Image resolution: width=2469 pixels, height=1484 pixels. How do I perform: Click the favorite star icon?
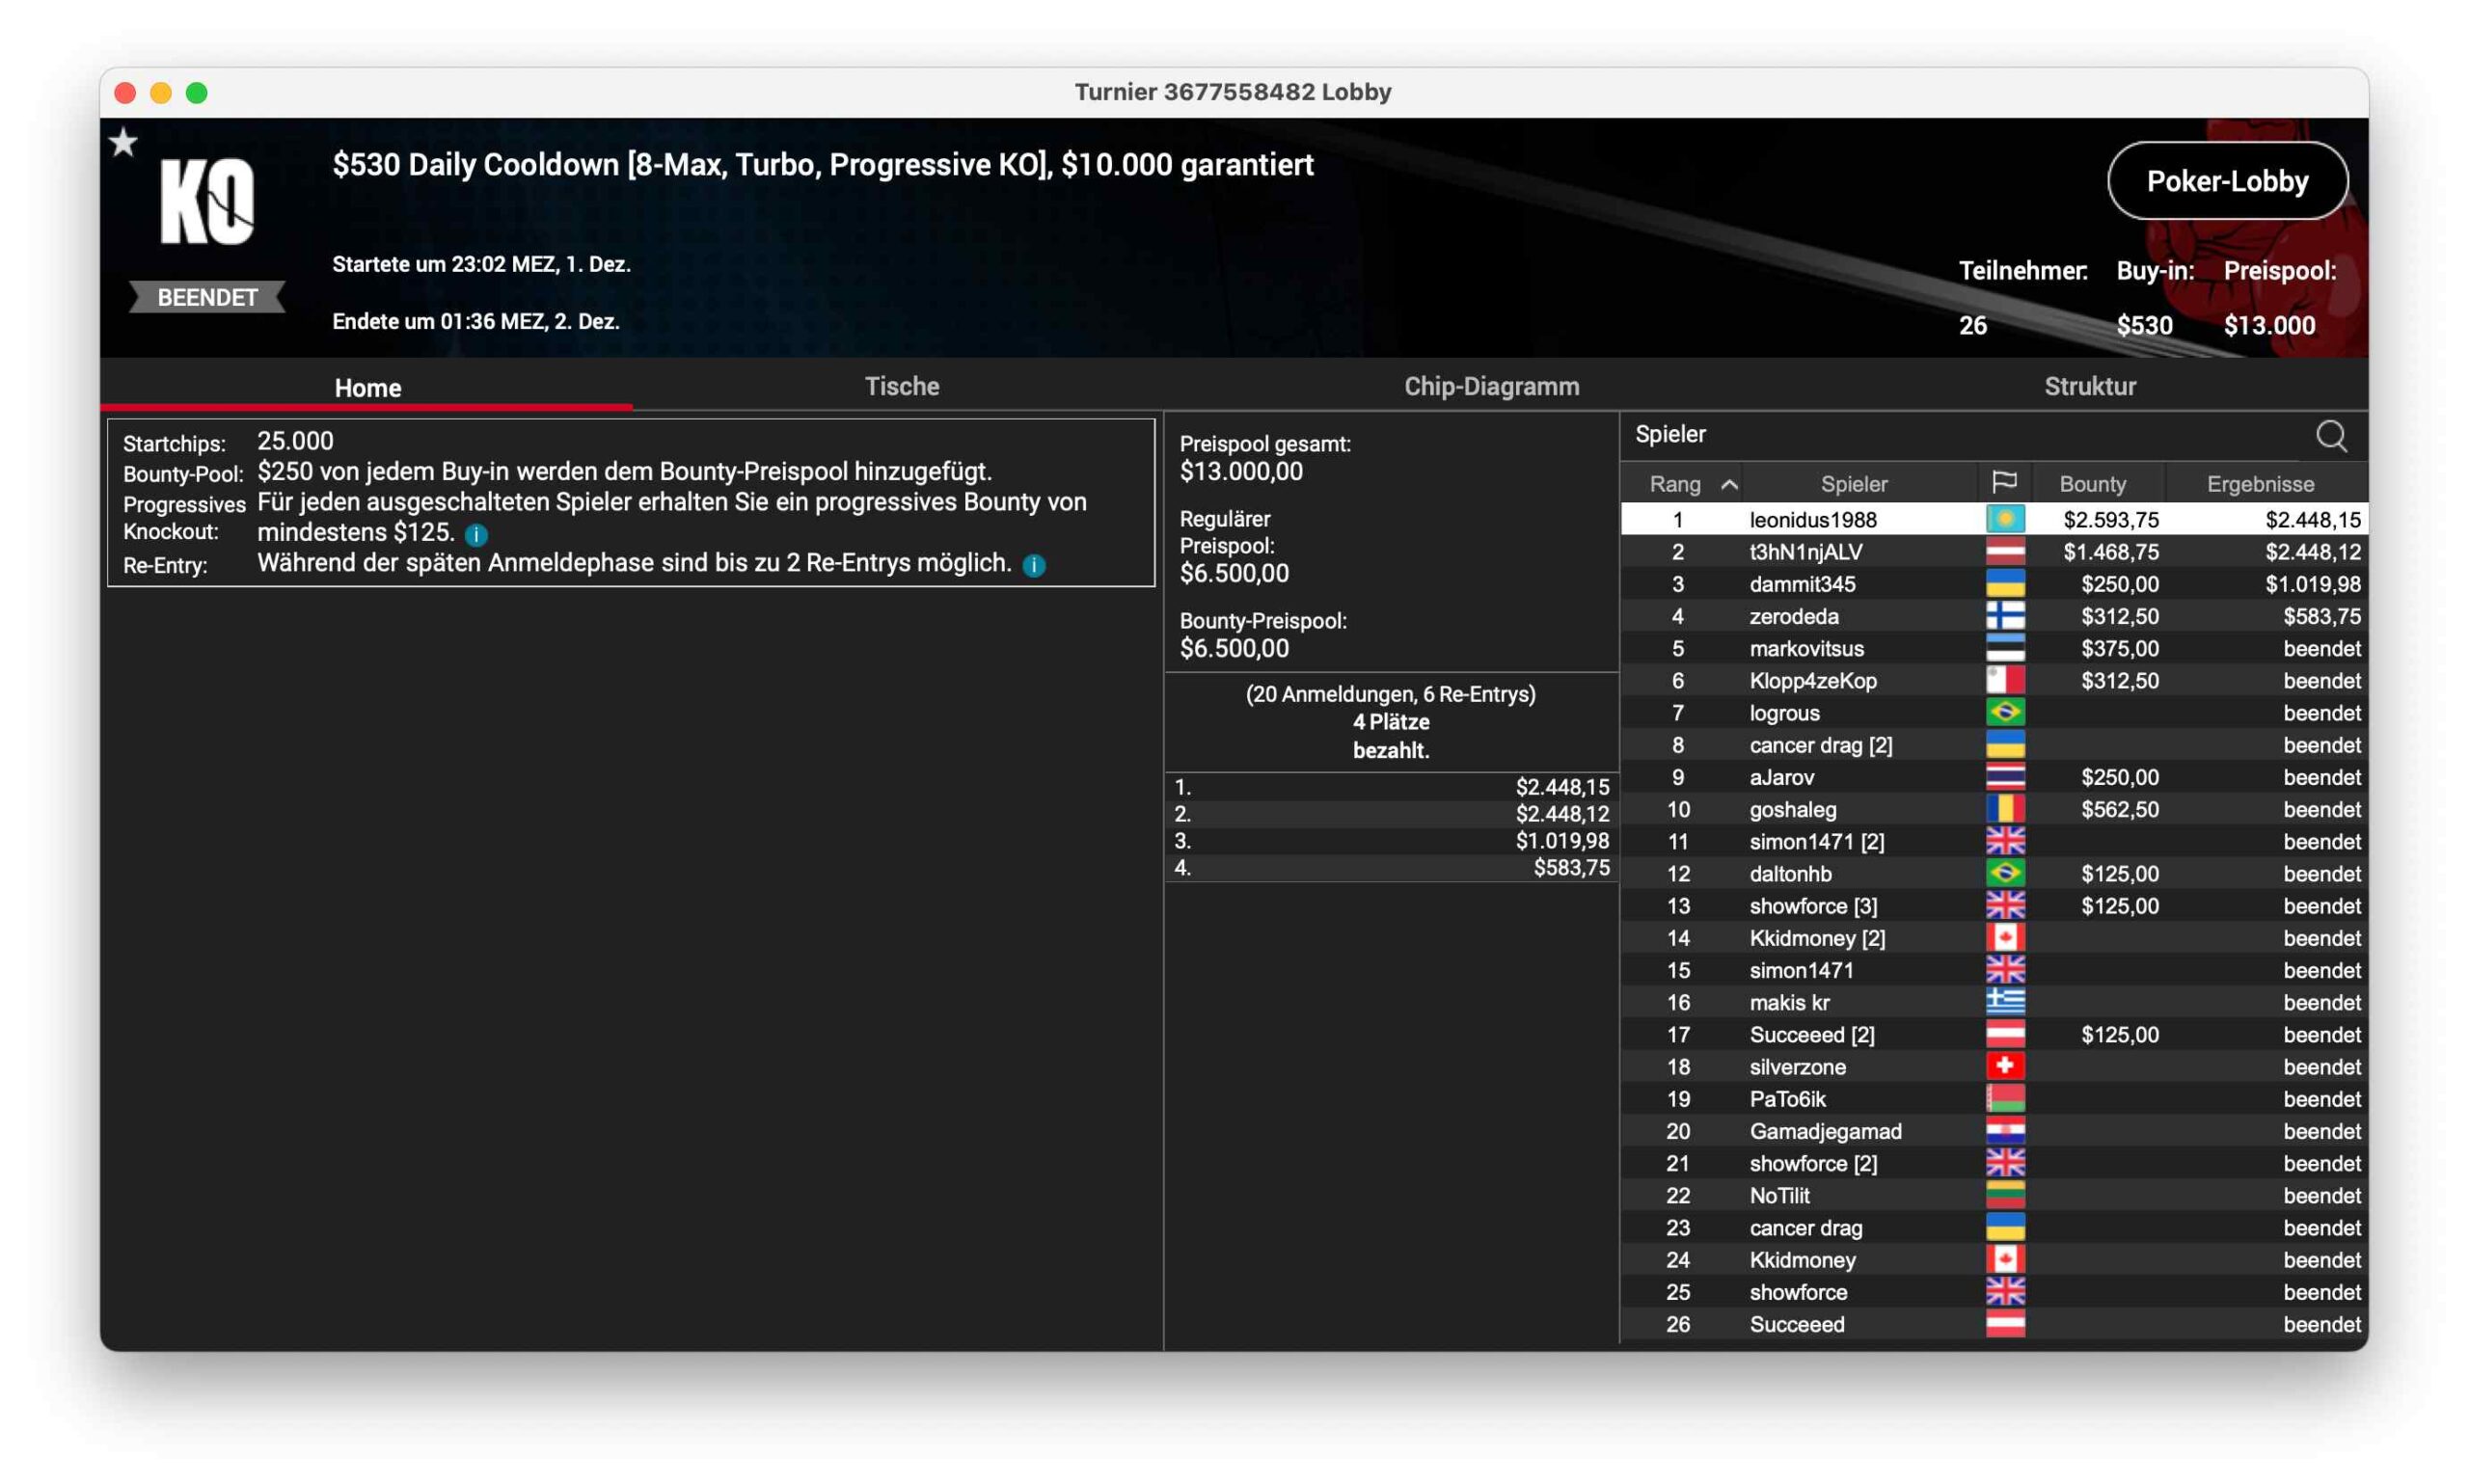123,143
